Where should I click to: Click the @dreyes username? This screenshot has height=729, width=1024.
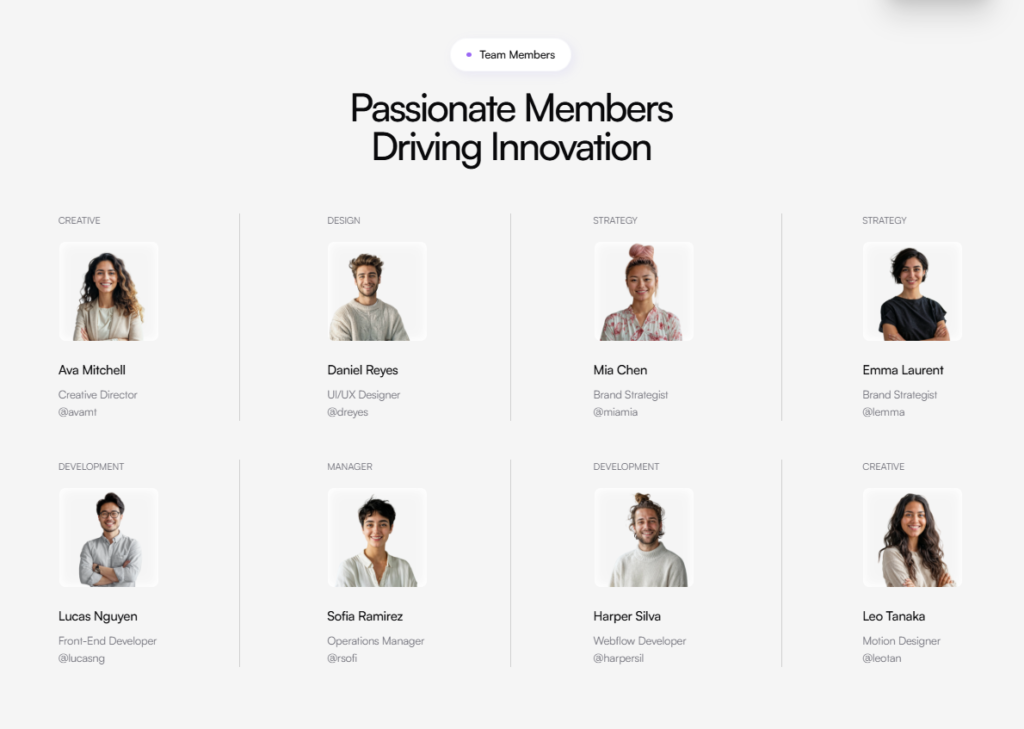pyautogui.click(x=348, y=412)
